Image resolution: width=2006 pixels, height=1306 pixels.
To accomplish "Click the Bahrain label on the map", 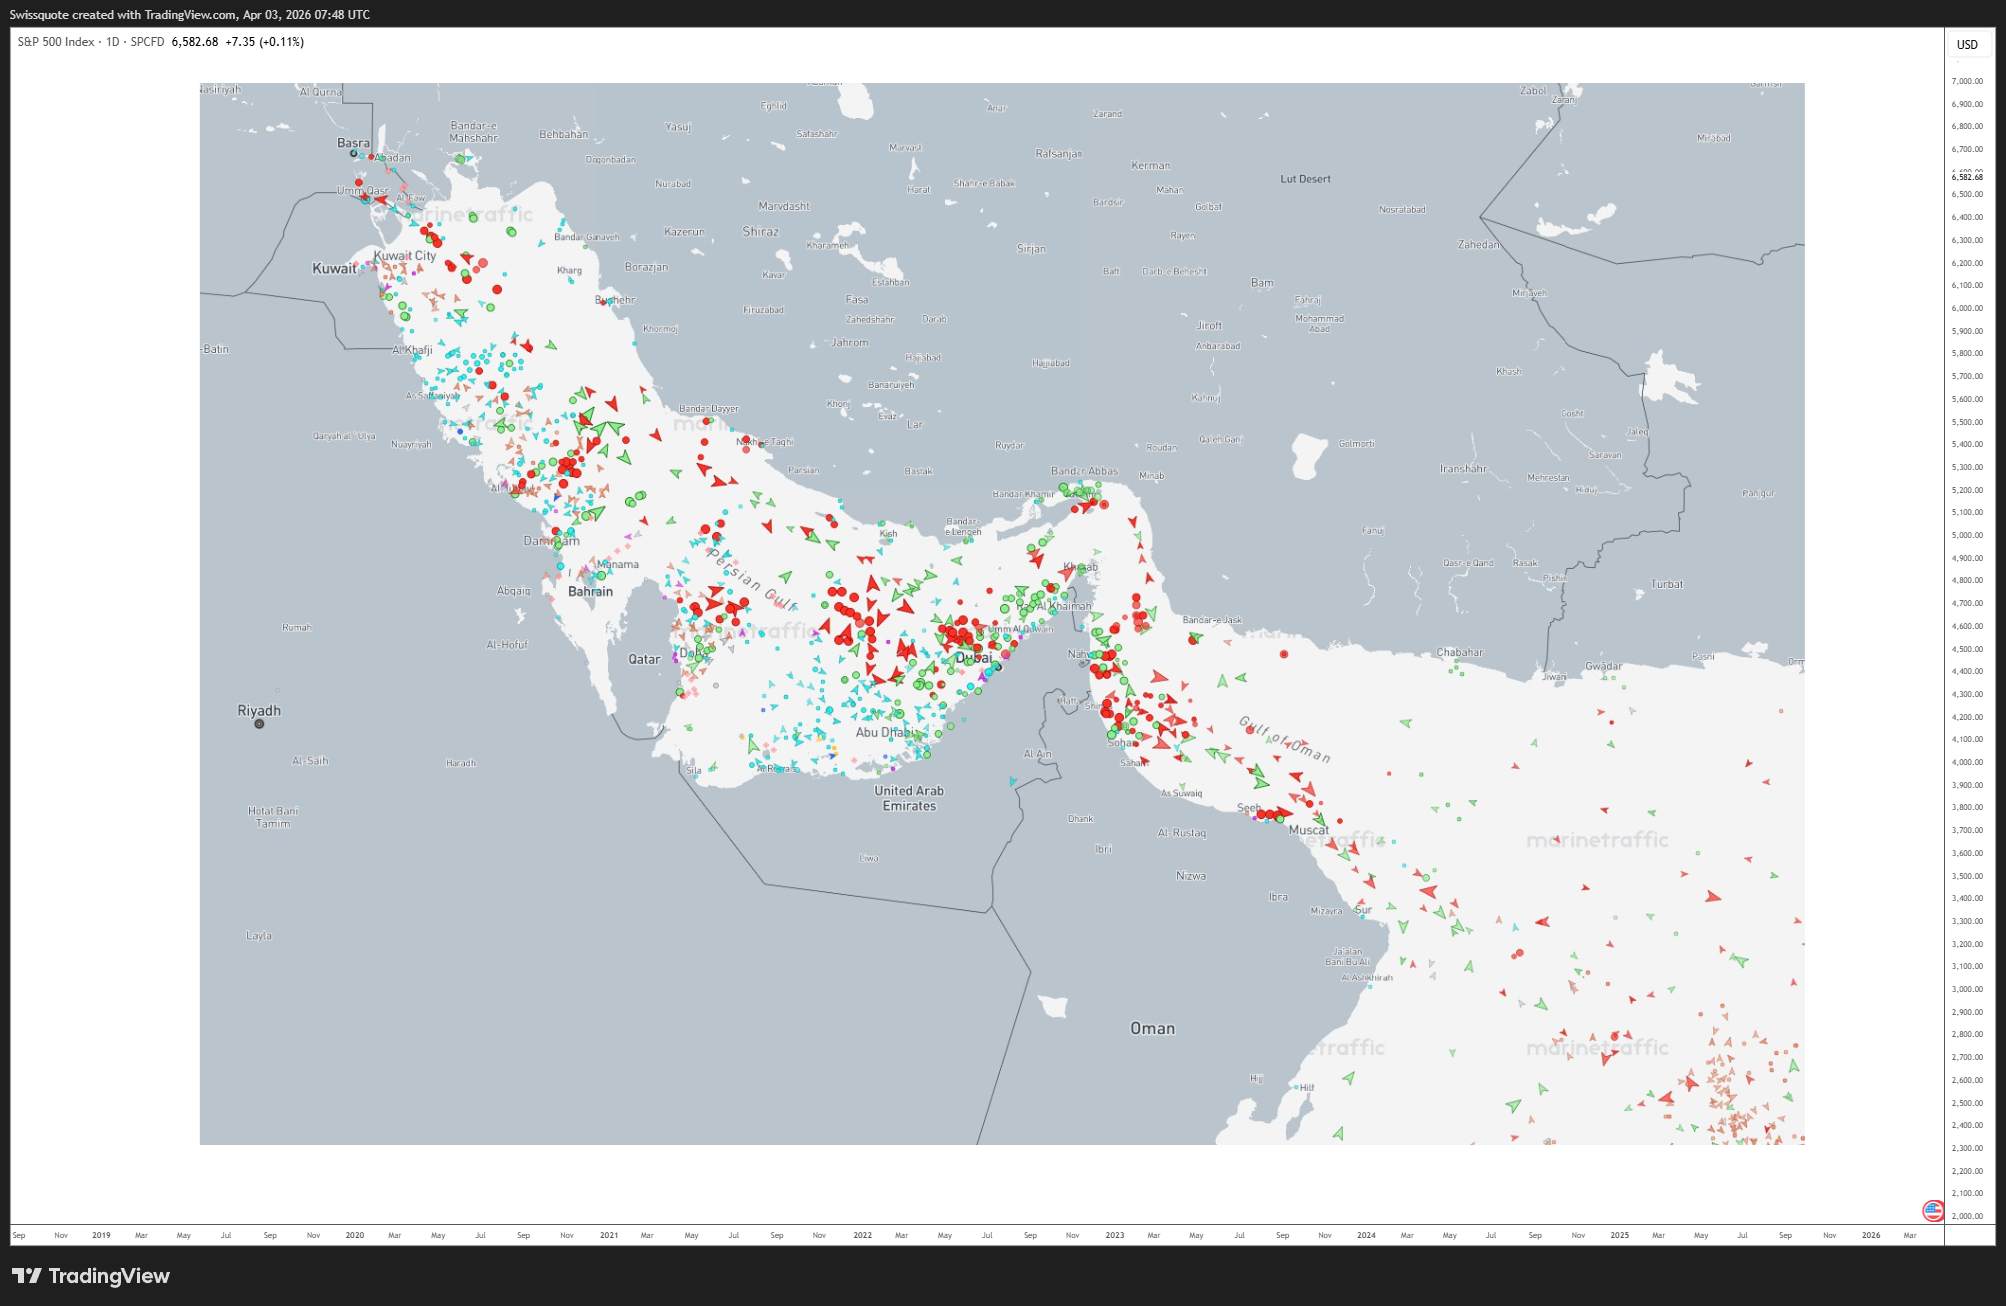I will click(x=590, y=591).
